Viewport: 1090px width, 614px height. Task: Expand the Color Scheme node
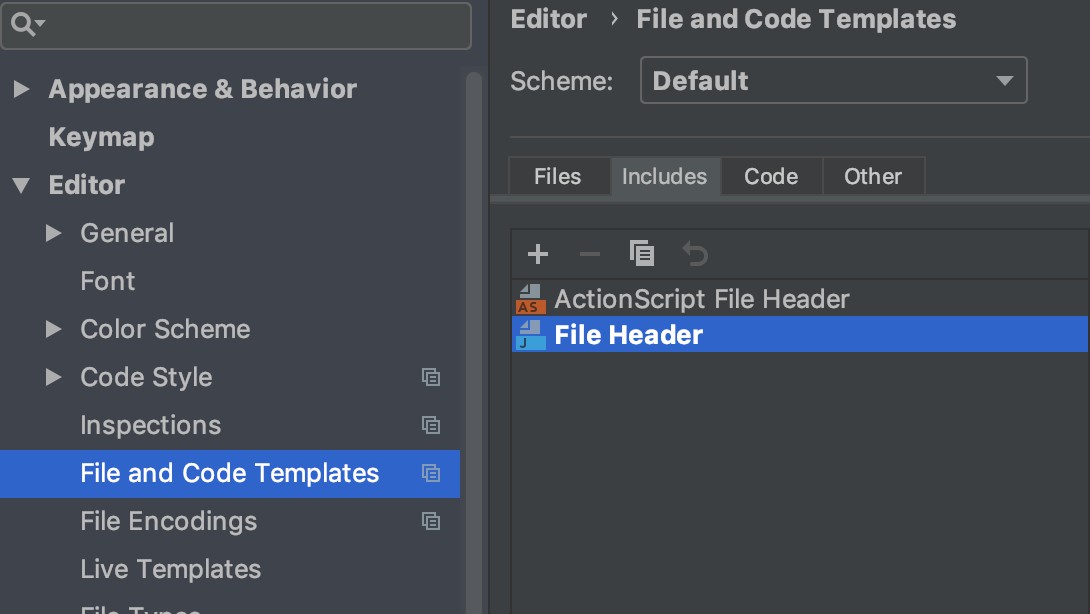(x=54, y=329)
